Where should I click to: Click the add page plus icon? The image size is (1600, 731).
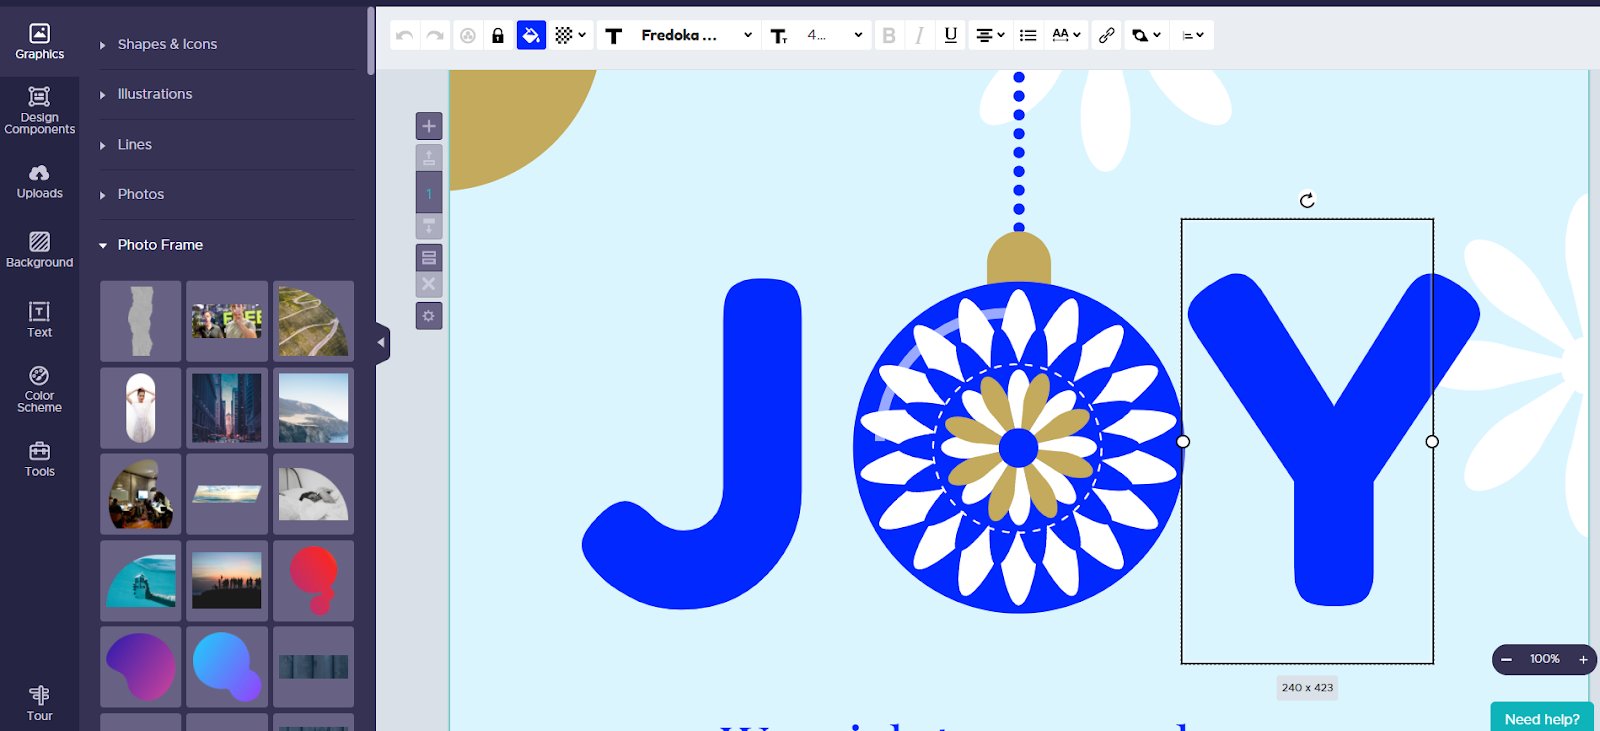[x=429, y=126]
